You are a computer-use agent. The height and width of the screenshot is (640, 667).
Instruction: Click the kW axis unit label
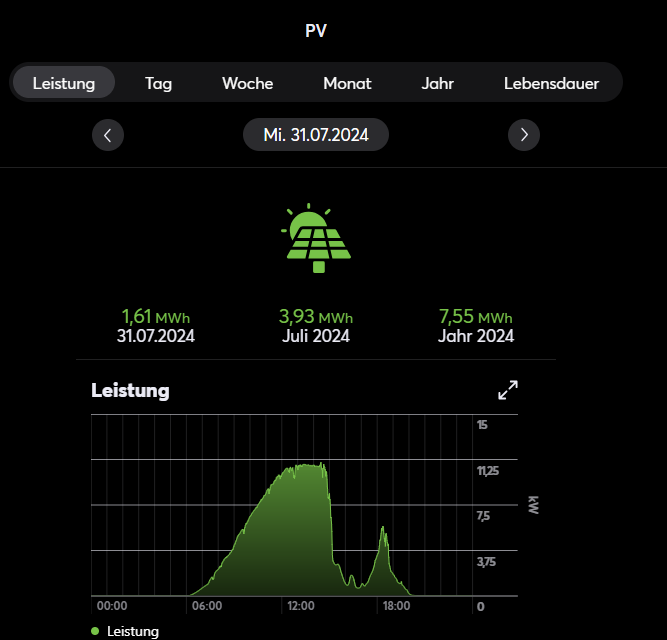point(533,505)
